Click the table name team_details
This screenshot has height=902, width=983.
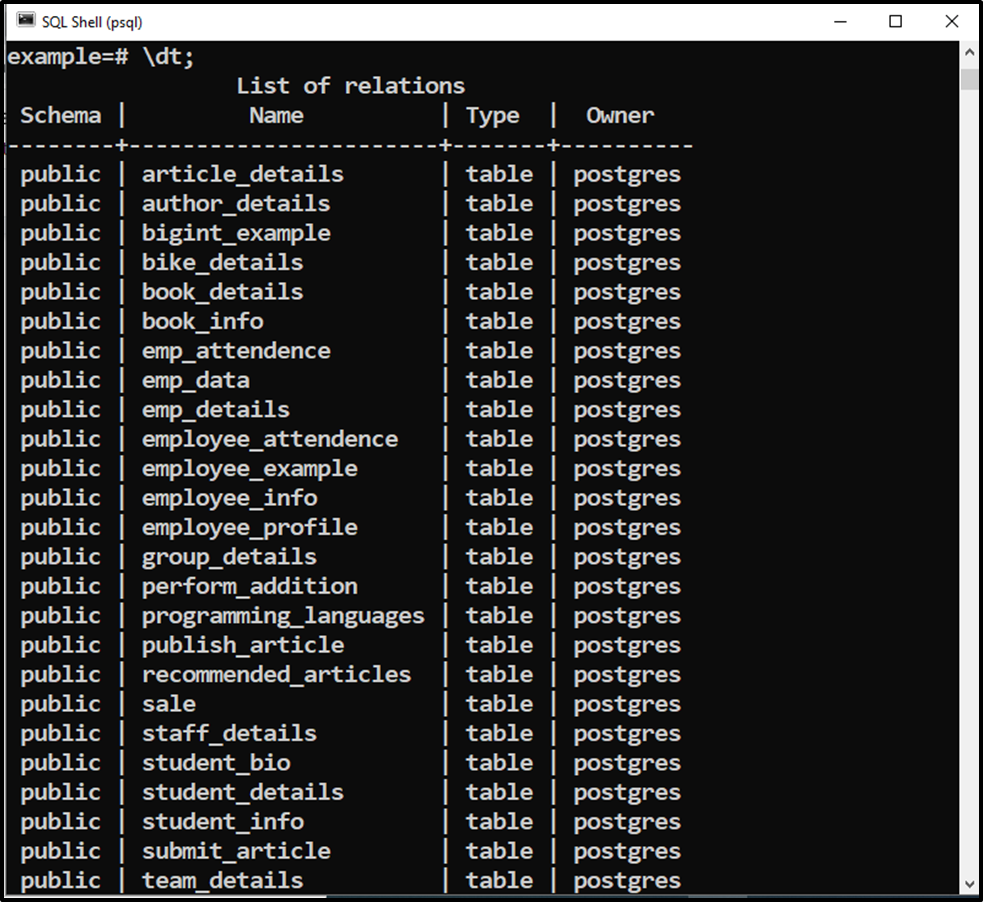(x=222, y=880)
